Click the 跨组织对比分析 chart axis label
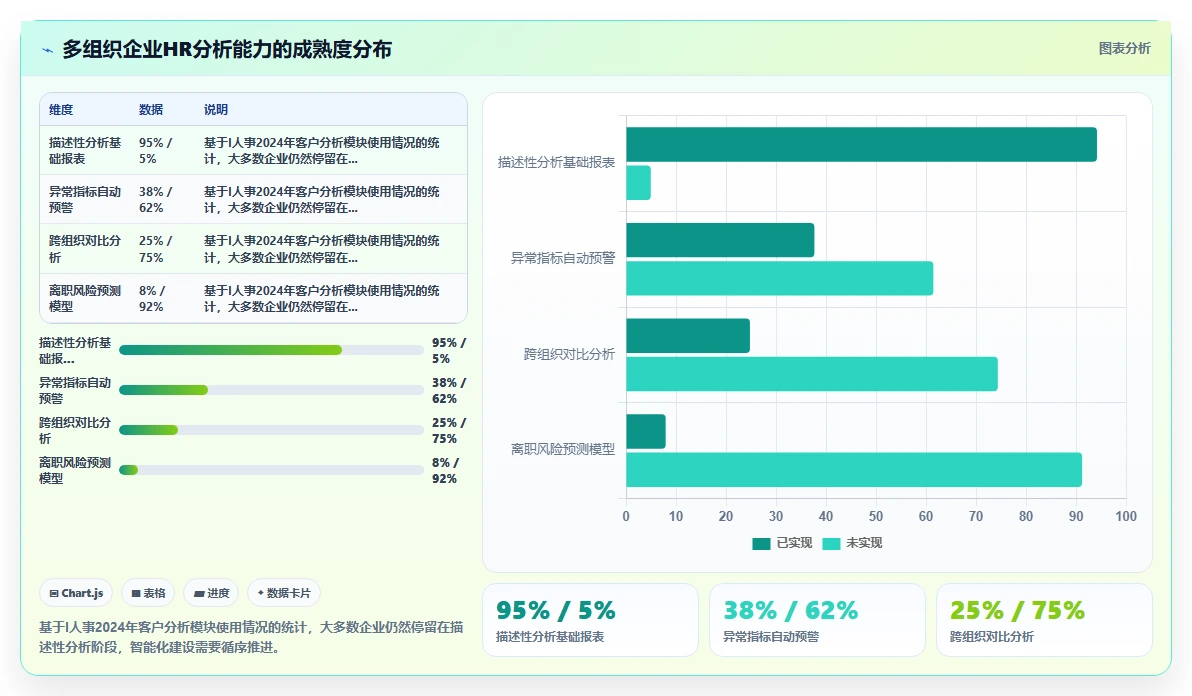This screenshot has height=696, width=1192. 569,354
